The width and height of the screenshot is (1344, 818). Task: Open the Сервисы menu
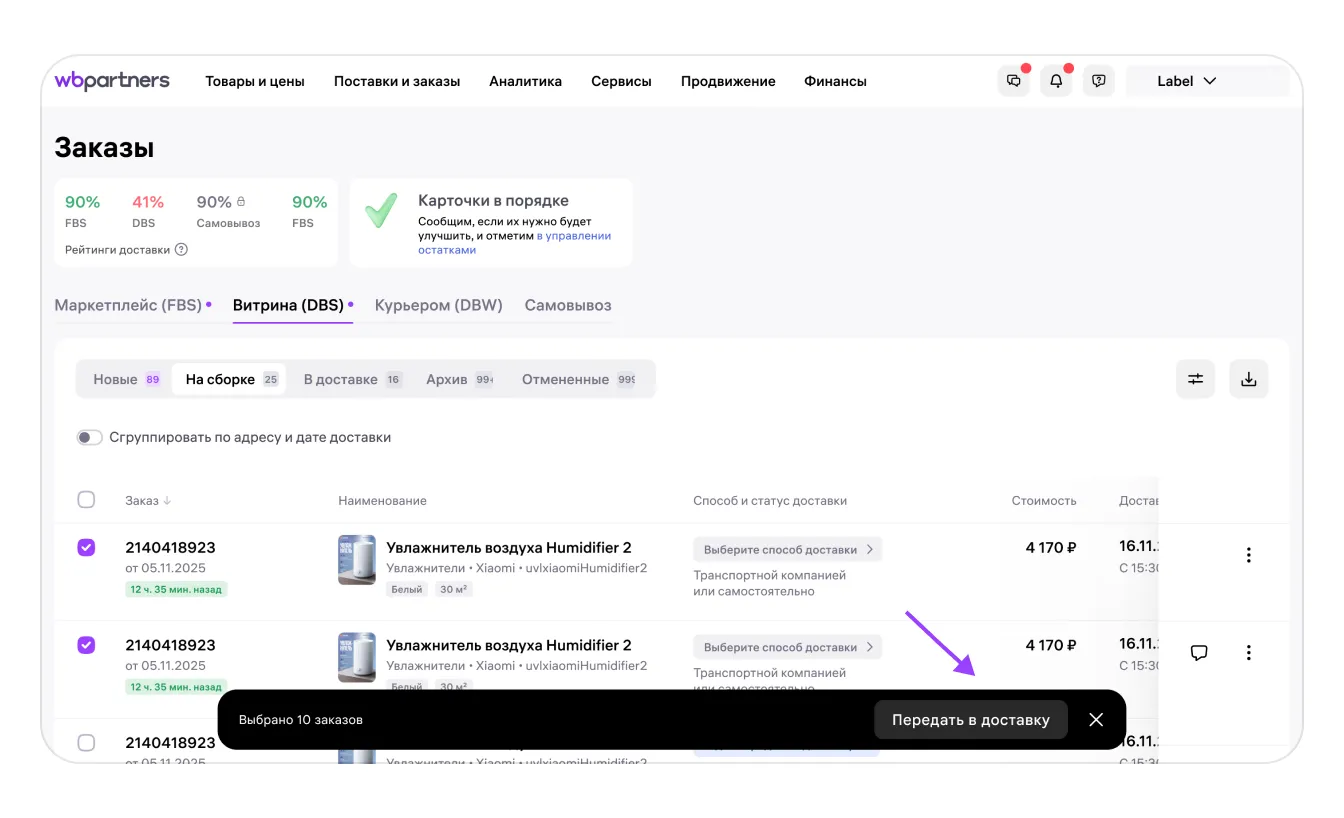[x=621, y=81]
